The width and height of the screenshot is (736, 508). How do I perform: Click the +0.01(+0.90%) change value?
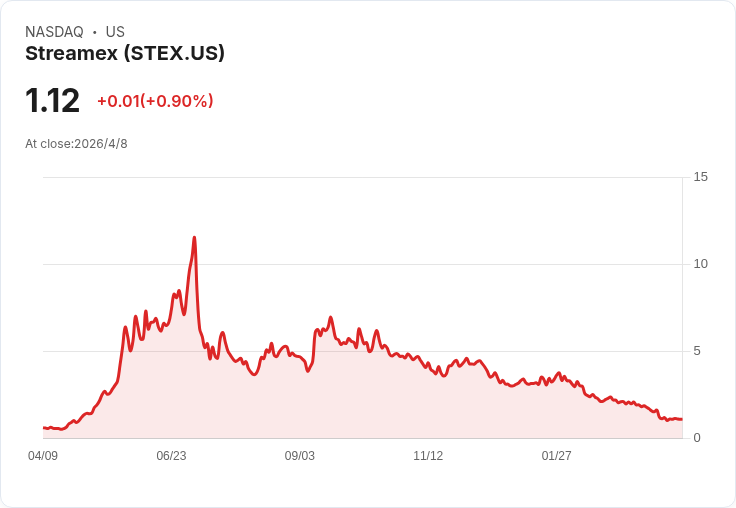coord(155,101)
